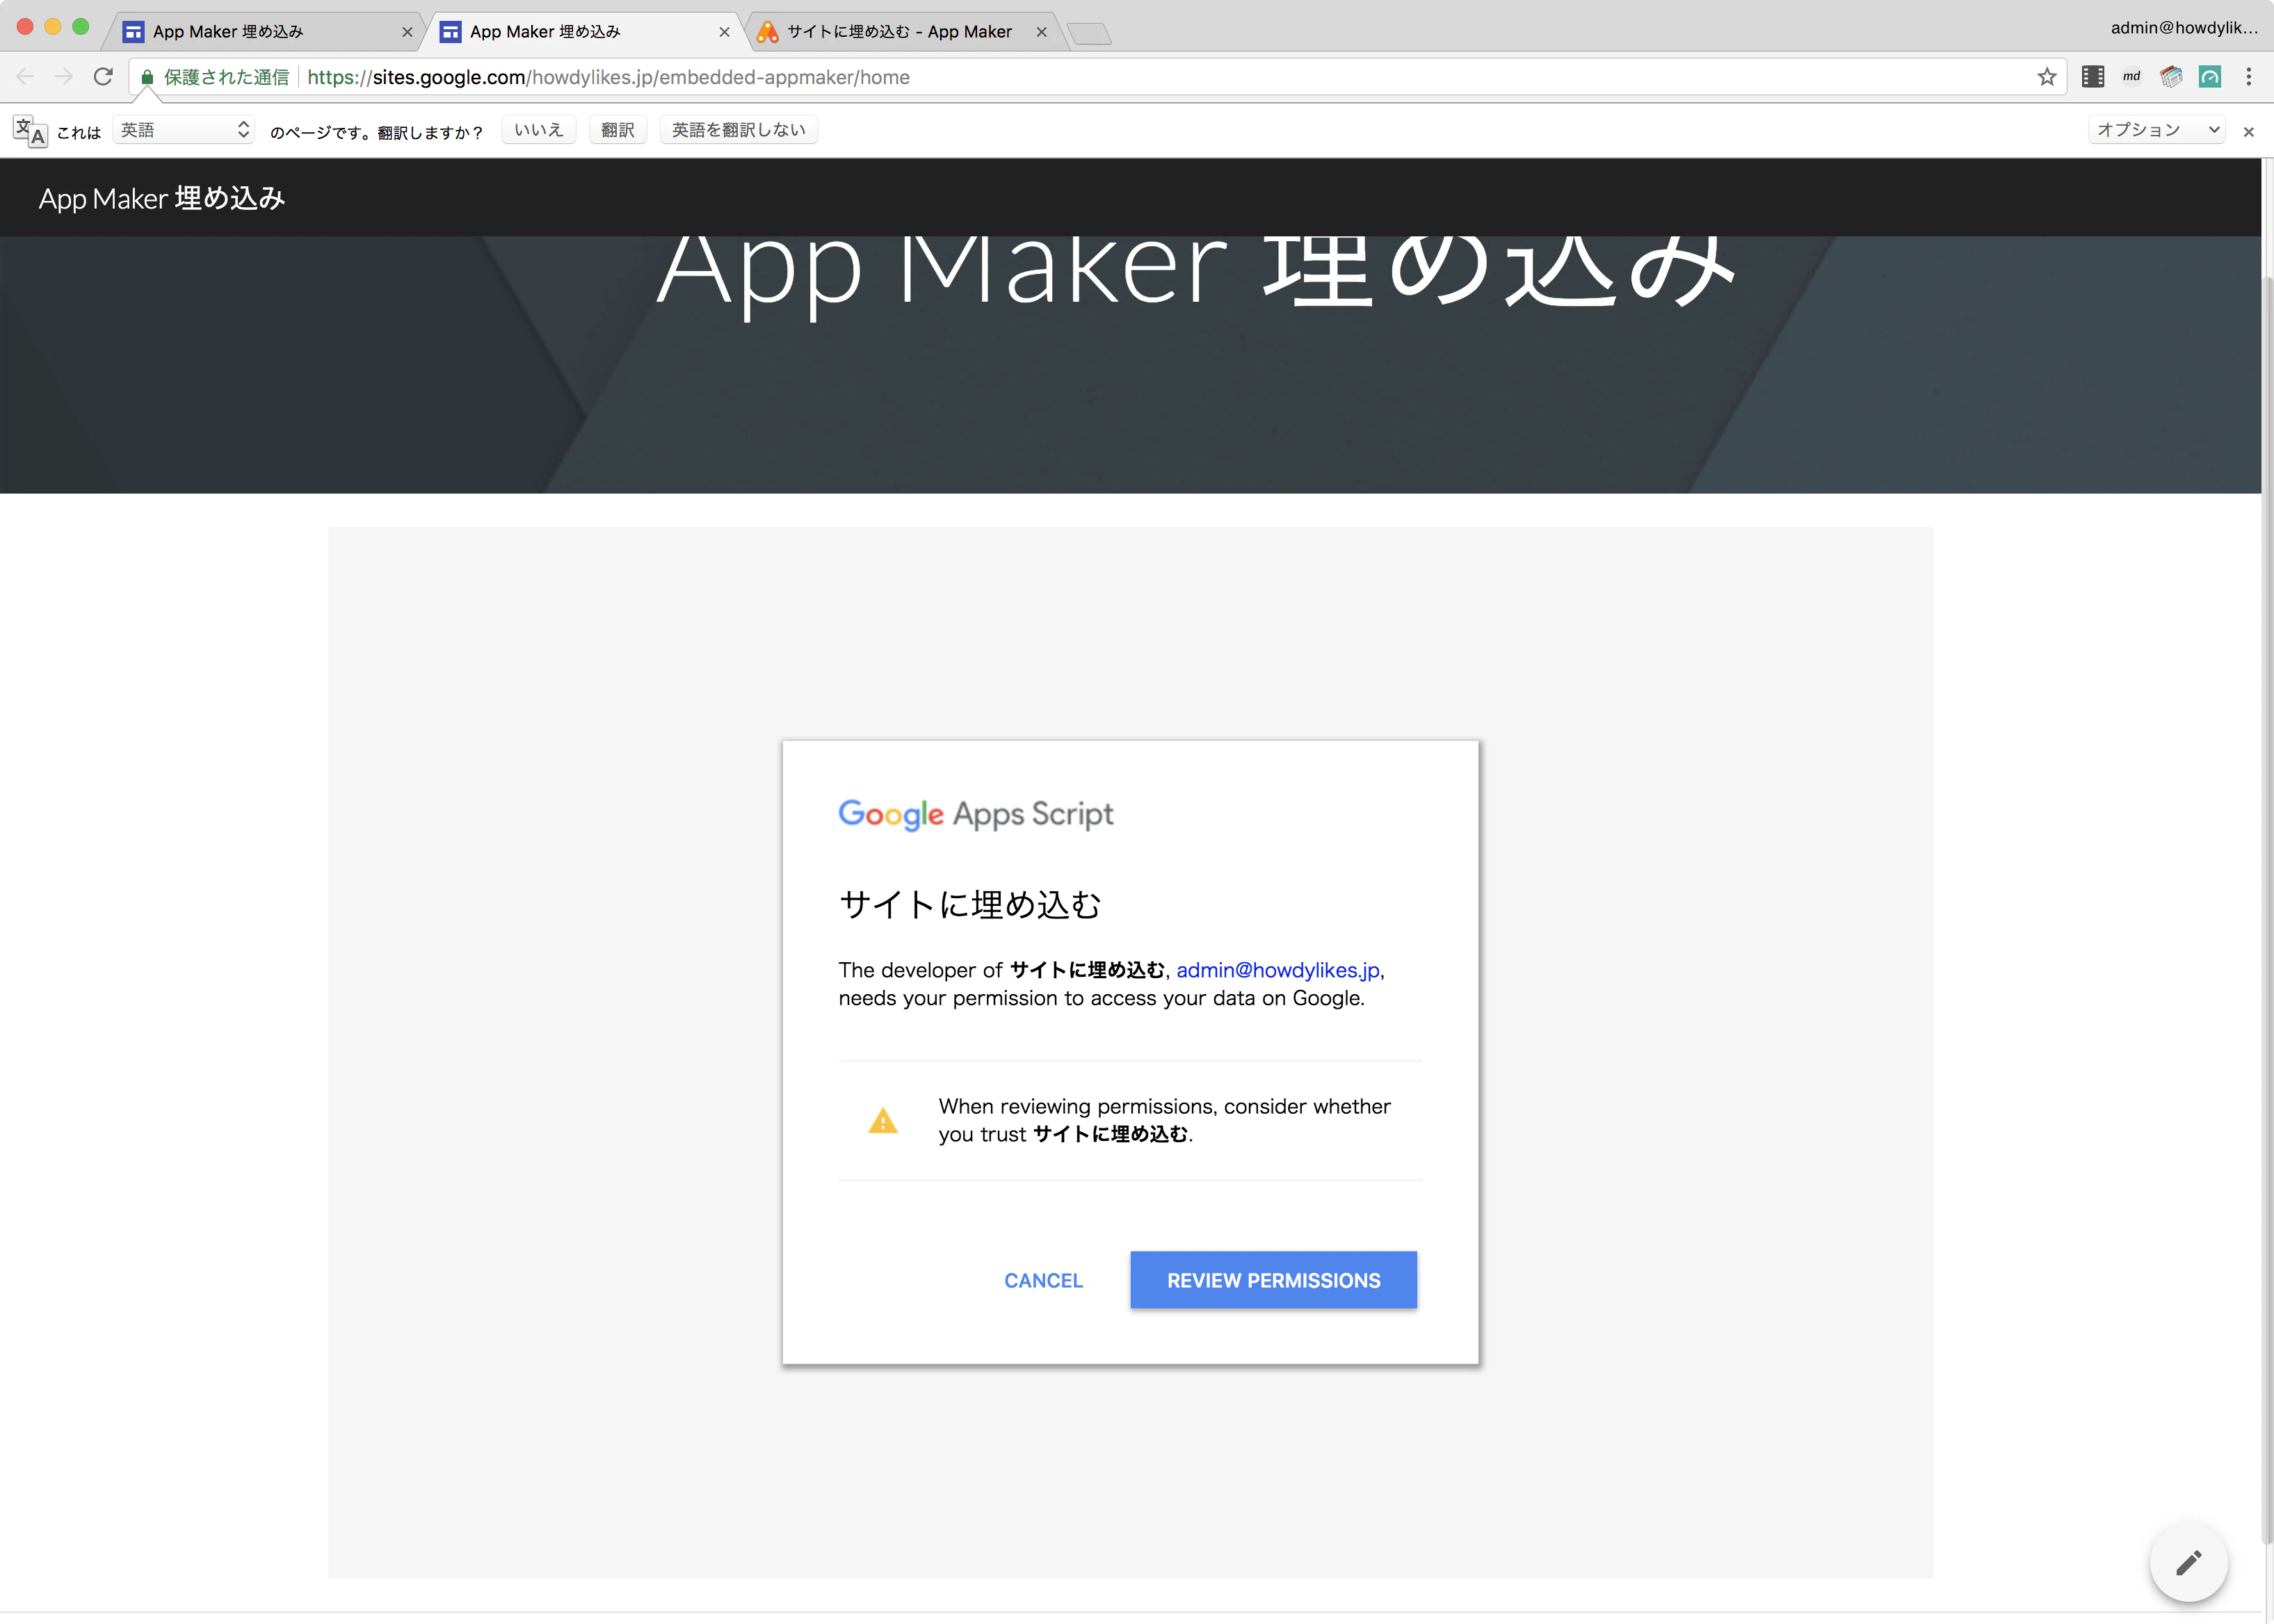Close the サイトに埋め込む - App Maker tab
The width and height of the screenshot is (2274, 1624).
[x=1041, y=32]
